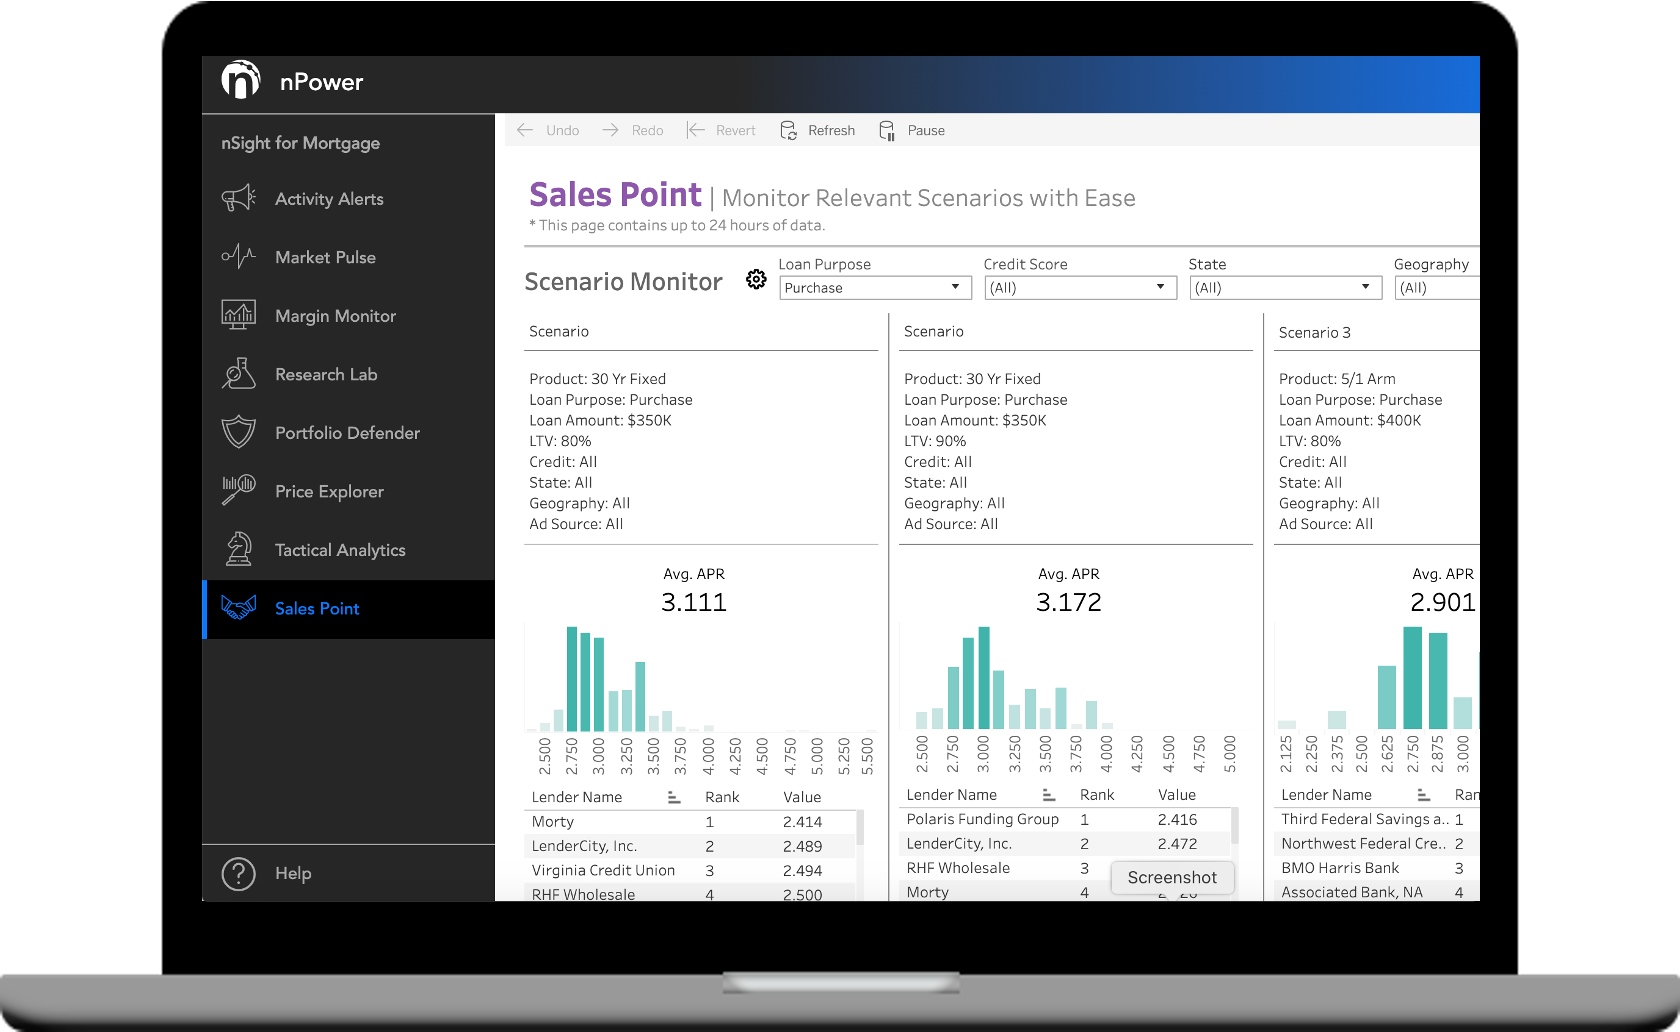1680x1032 pixels.
Task: Open Scenario Monitor settings gear
Action: coord(756,280)
